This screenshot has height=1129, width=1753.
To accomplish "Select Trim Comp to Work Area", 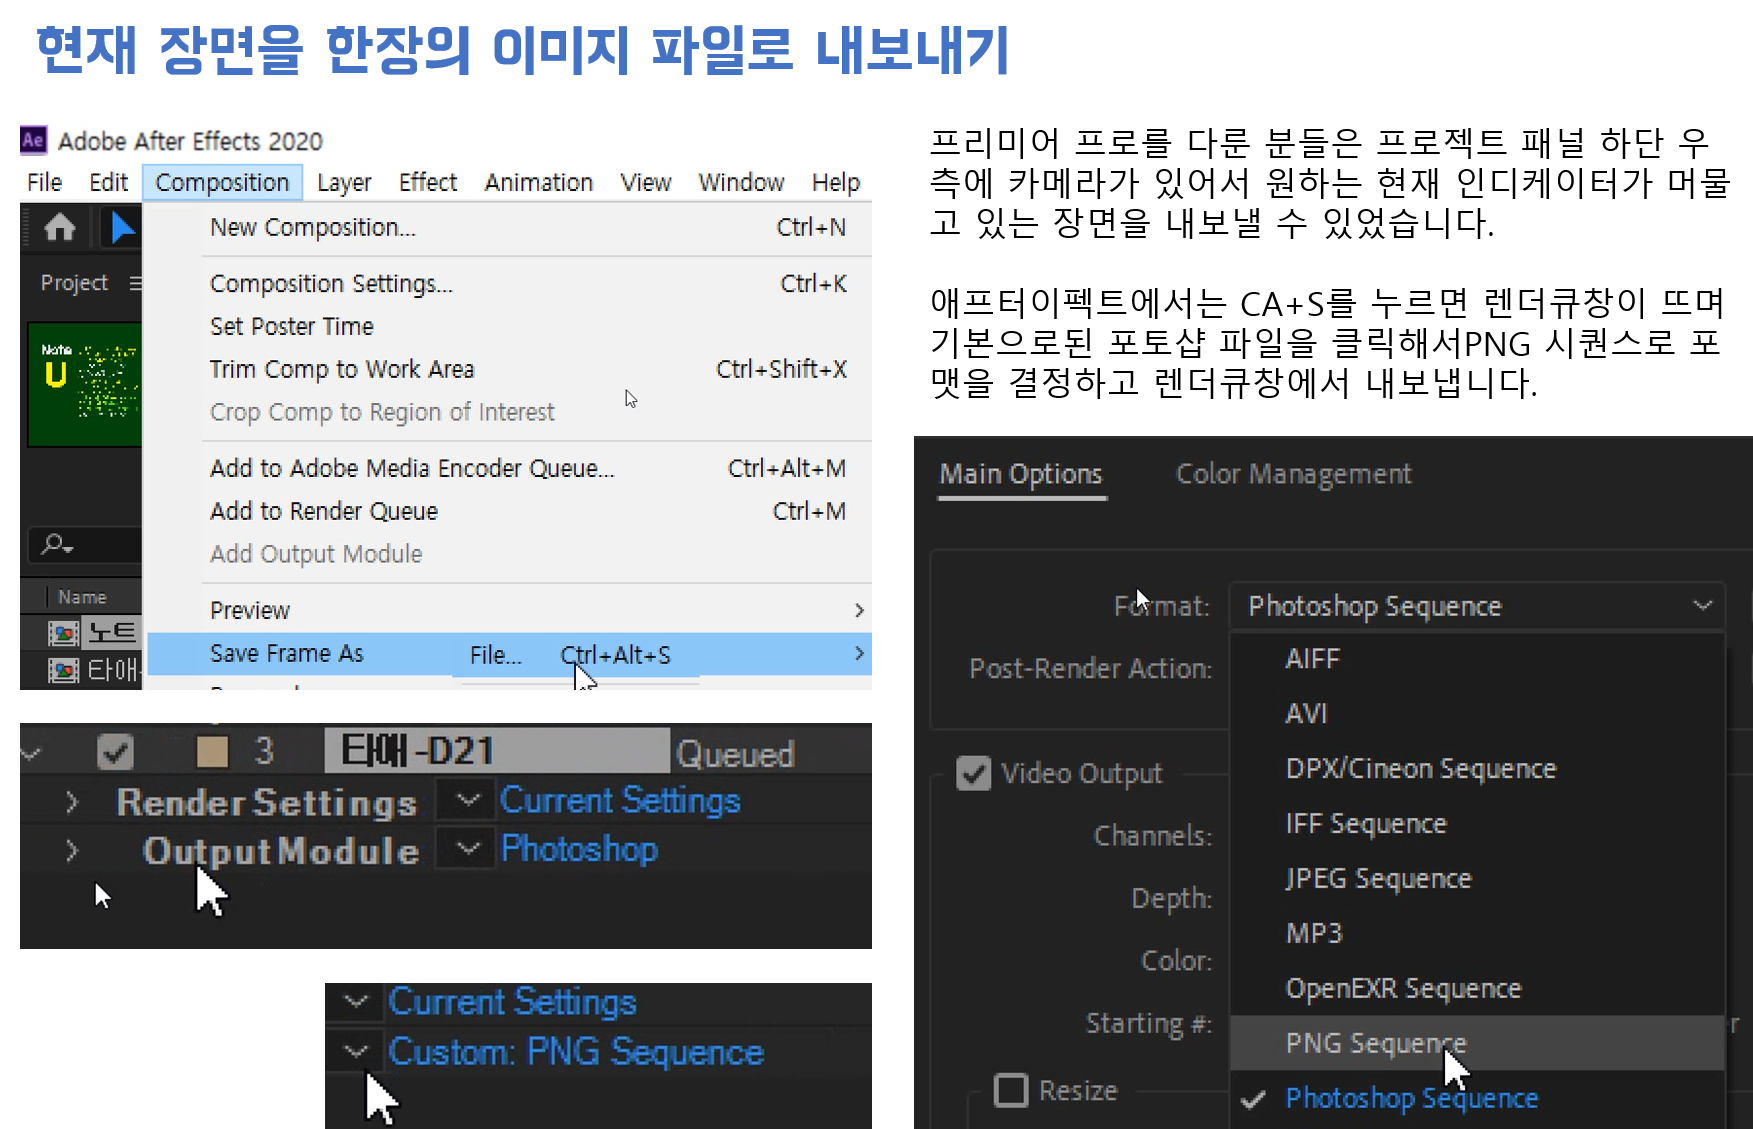I will point(509,370).
